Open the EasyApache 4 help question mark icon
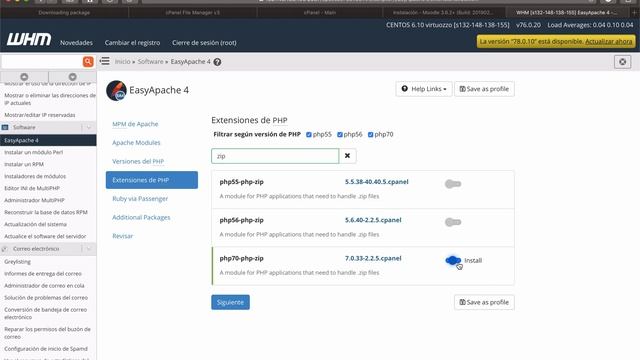 coord(217,62)
